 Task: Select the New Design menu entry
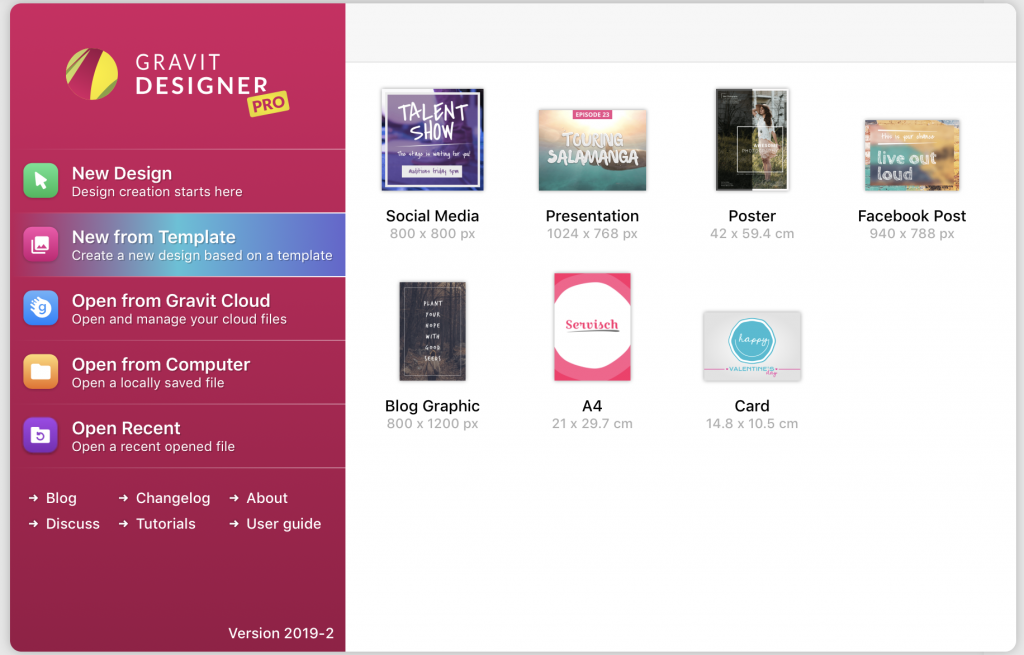coord(178,181)
